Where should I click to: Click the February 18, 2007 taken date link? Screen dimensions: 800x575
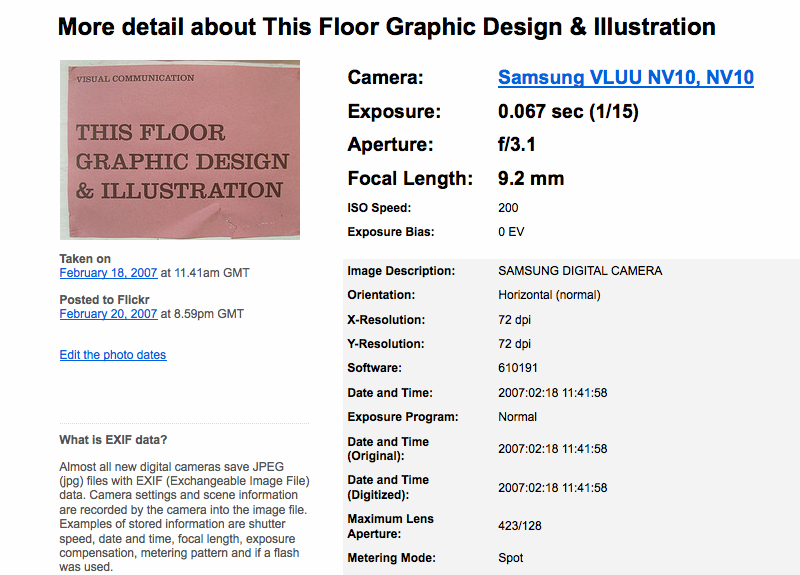pos(108,273)
